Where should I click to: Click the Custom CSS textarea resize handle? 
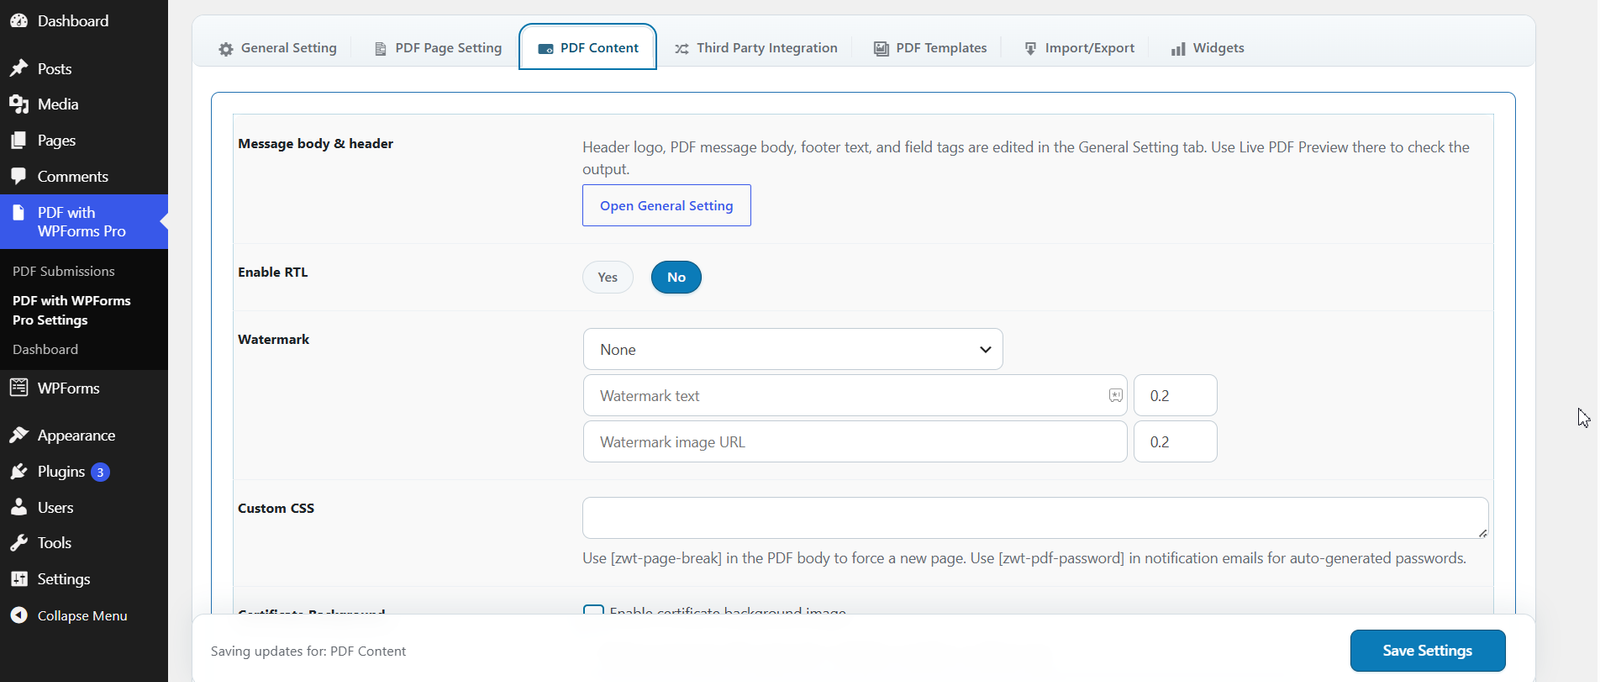(1482, 532)
